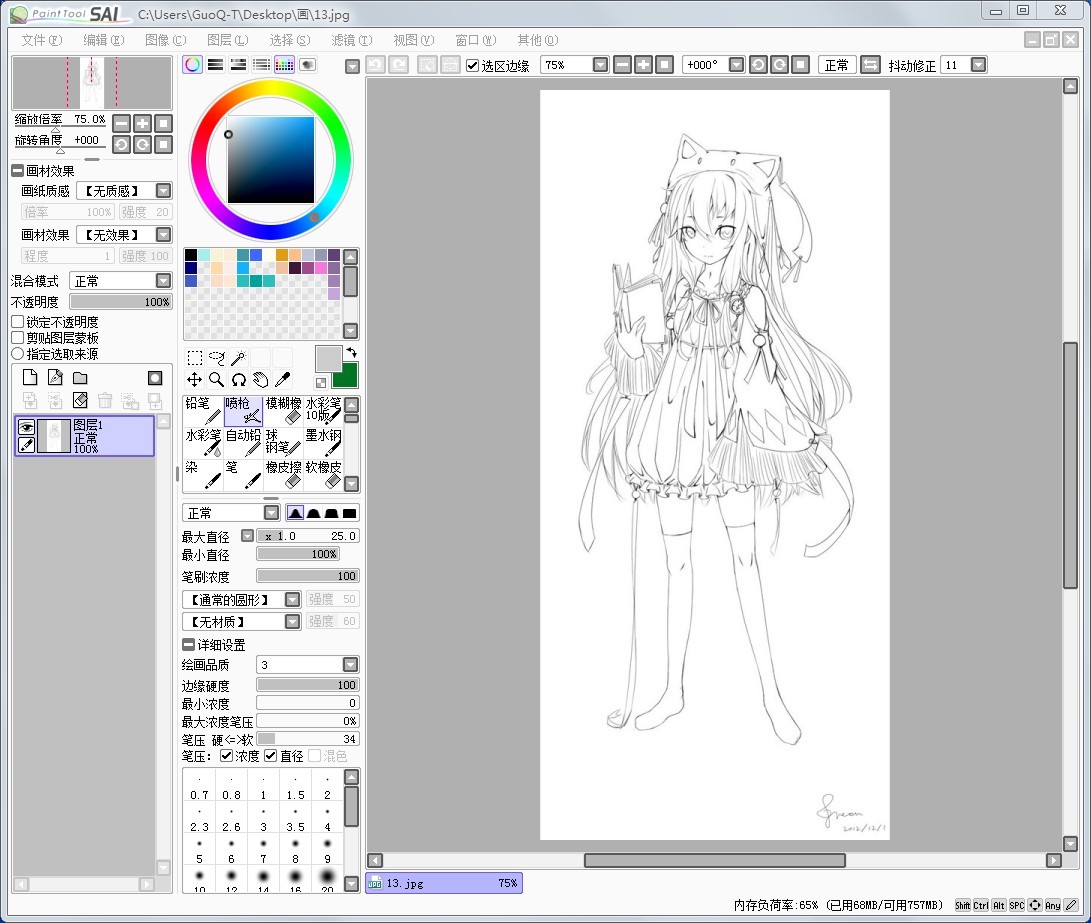Open the 滤镜 menu
1091x923 pixels.
pos(350,40)
